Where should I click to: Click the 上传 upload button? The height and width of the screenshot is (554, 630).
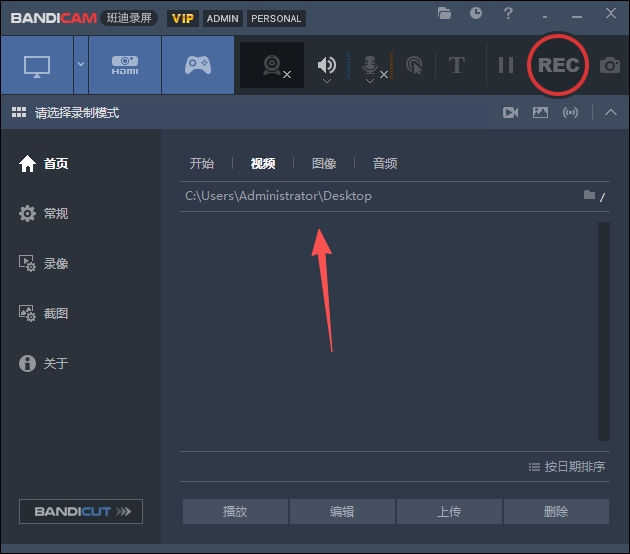coord(449,511)
